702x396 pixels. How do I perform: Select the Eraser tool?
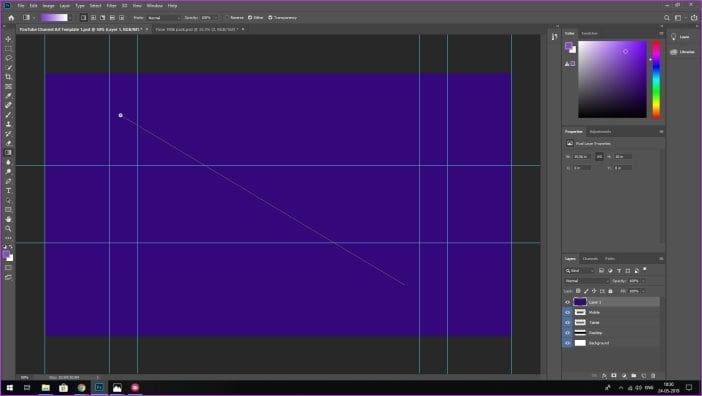(x=8, y=143)
